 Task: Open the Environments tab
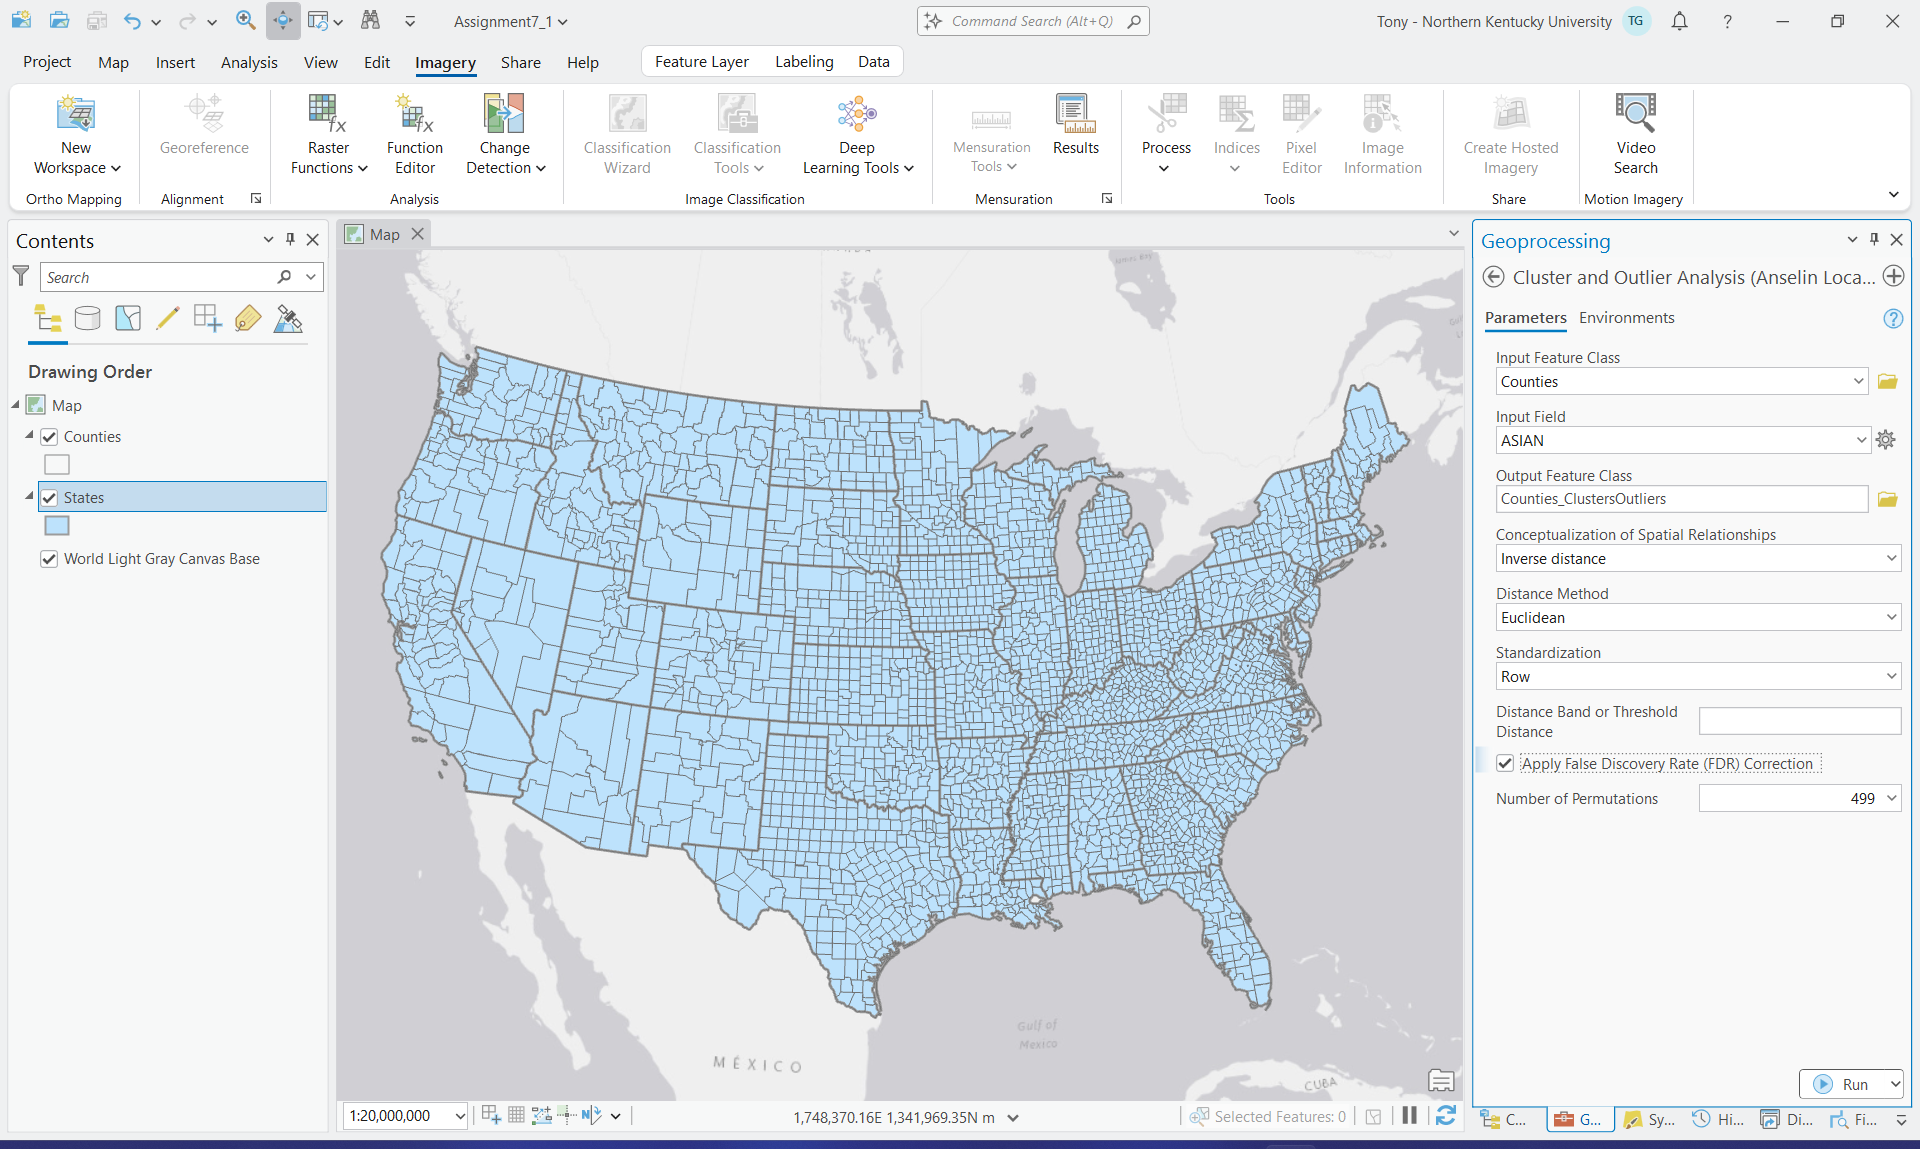[1626, 318]
